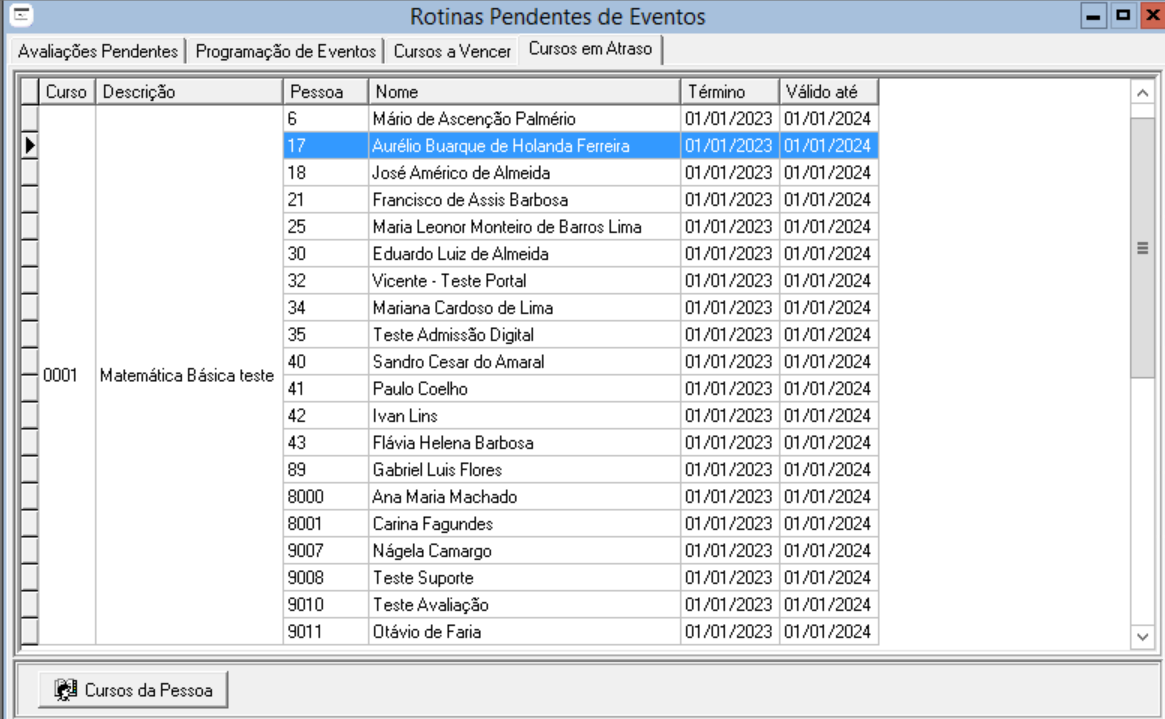This screenshot has width=1165, height=719.
Task: Click the Cursos da Pessoa button
Action: [135, 690]
